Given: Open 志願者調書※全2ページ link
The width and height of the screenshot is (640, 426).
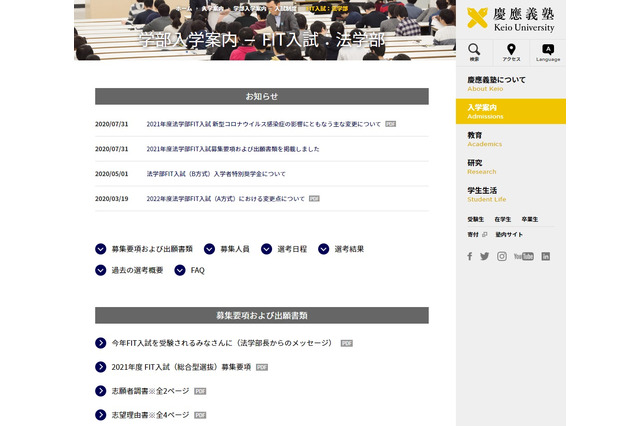Looking at the screenshot, I should point(150,391).
